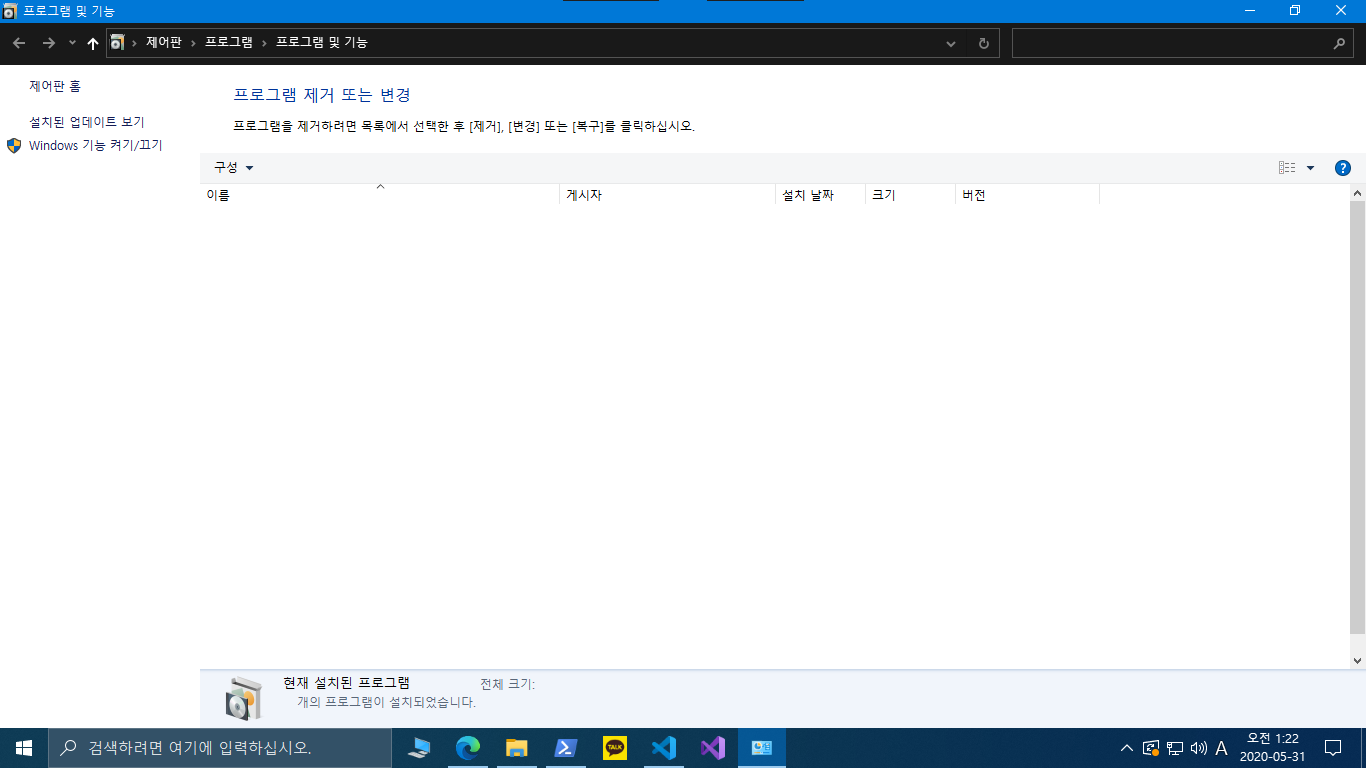
Task: Click the 전체 크기: label
Action: tap(507, 684)
